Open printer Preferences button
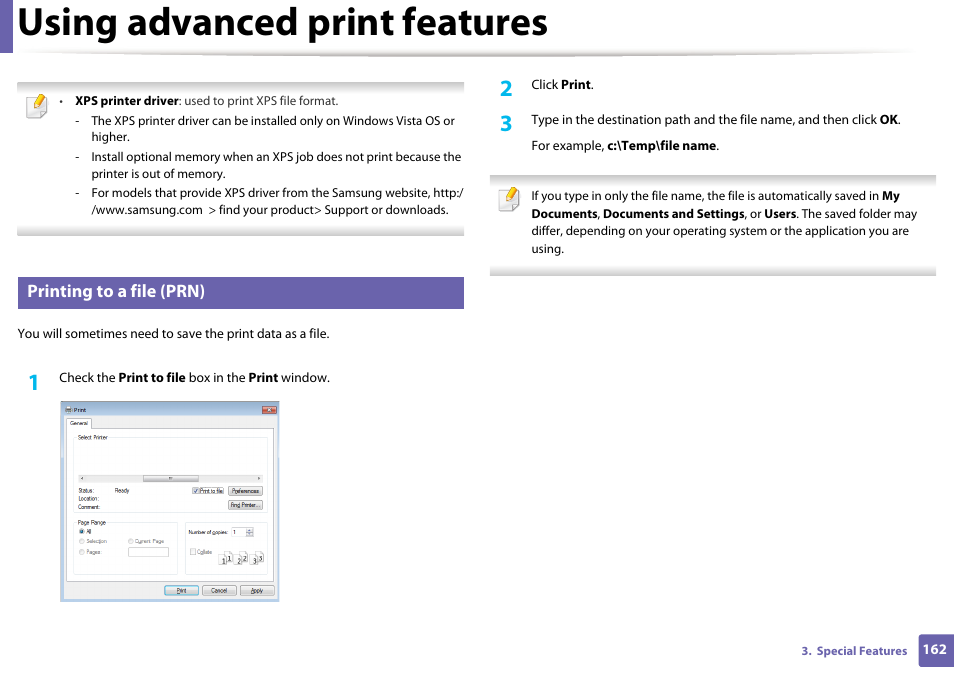Image resolution: width=954 pixels, height=675 pixels. (245, 491)
